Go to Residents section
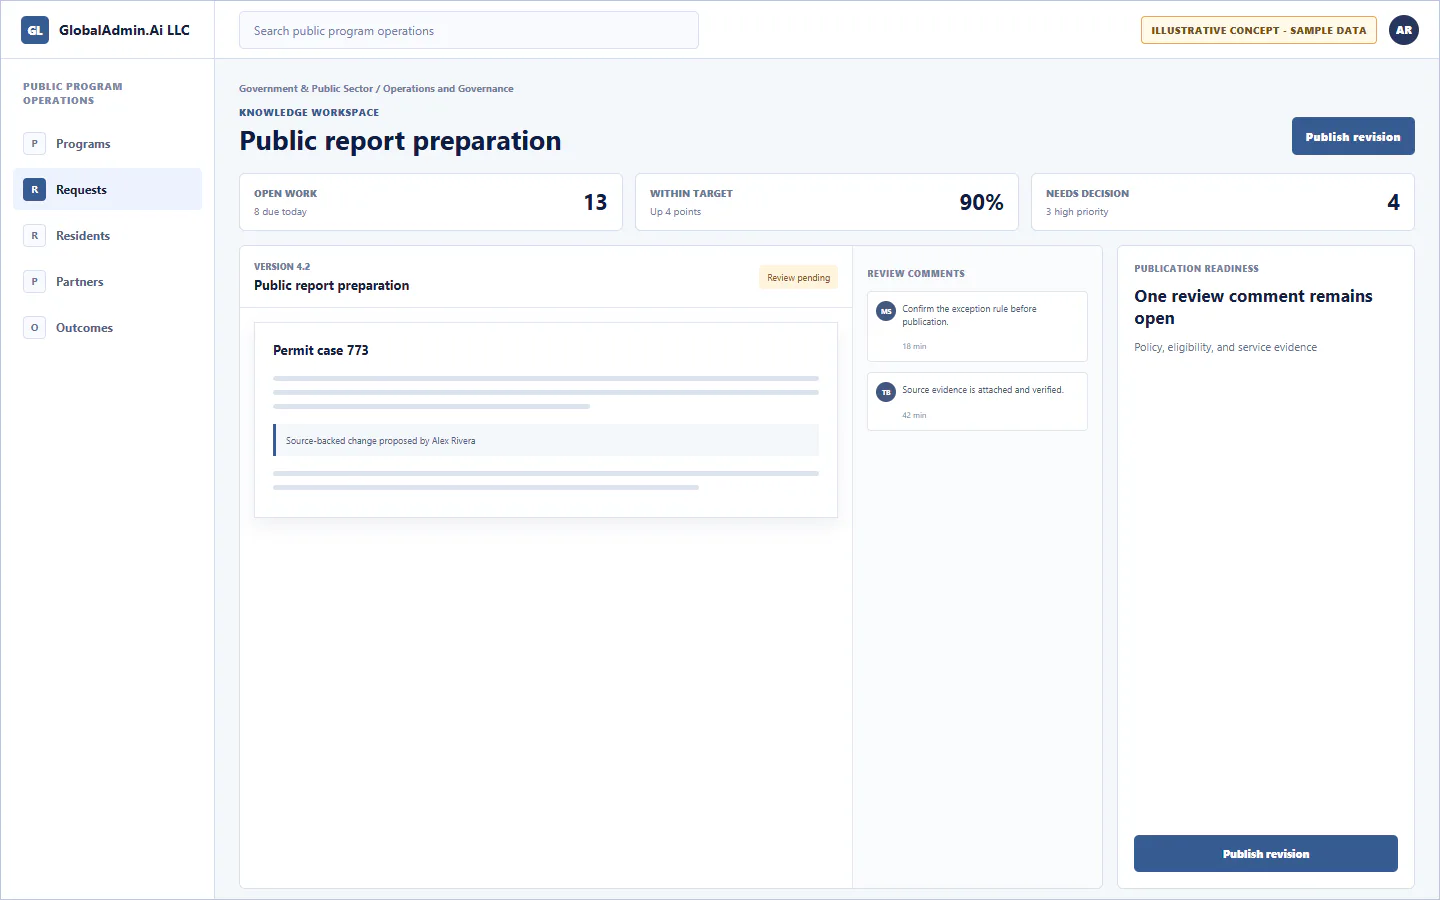This screenshot has width=1440, height=900. (x=108, y=235)
